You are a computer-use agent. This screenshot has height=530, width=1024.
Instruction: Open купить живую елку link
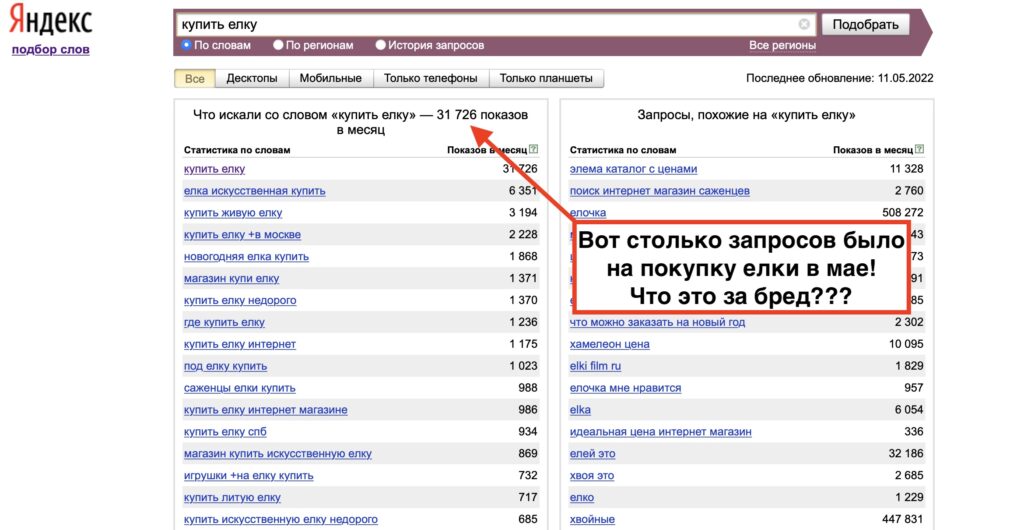pos(233,213)
